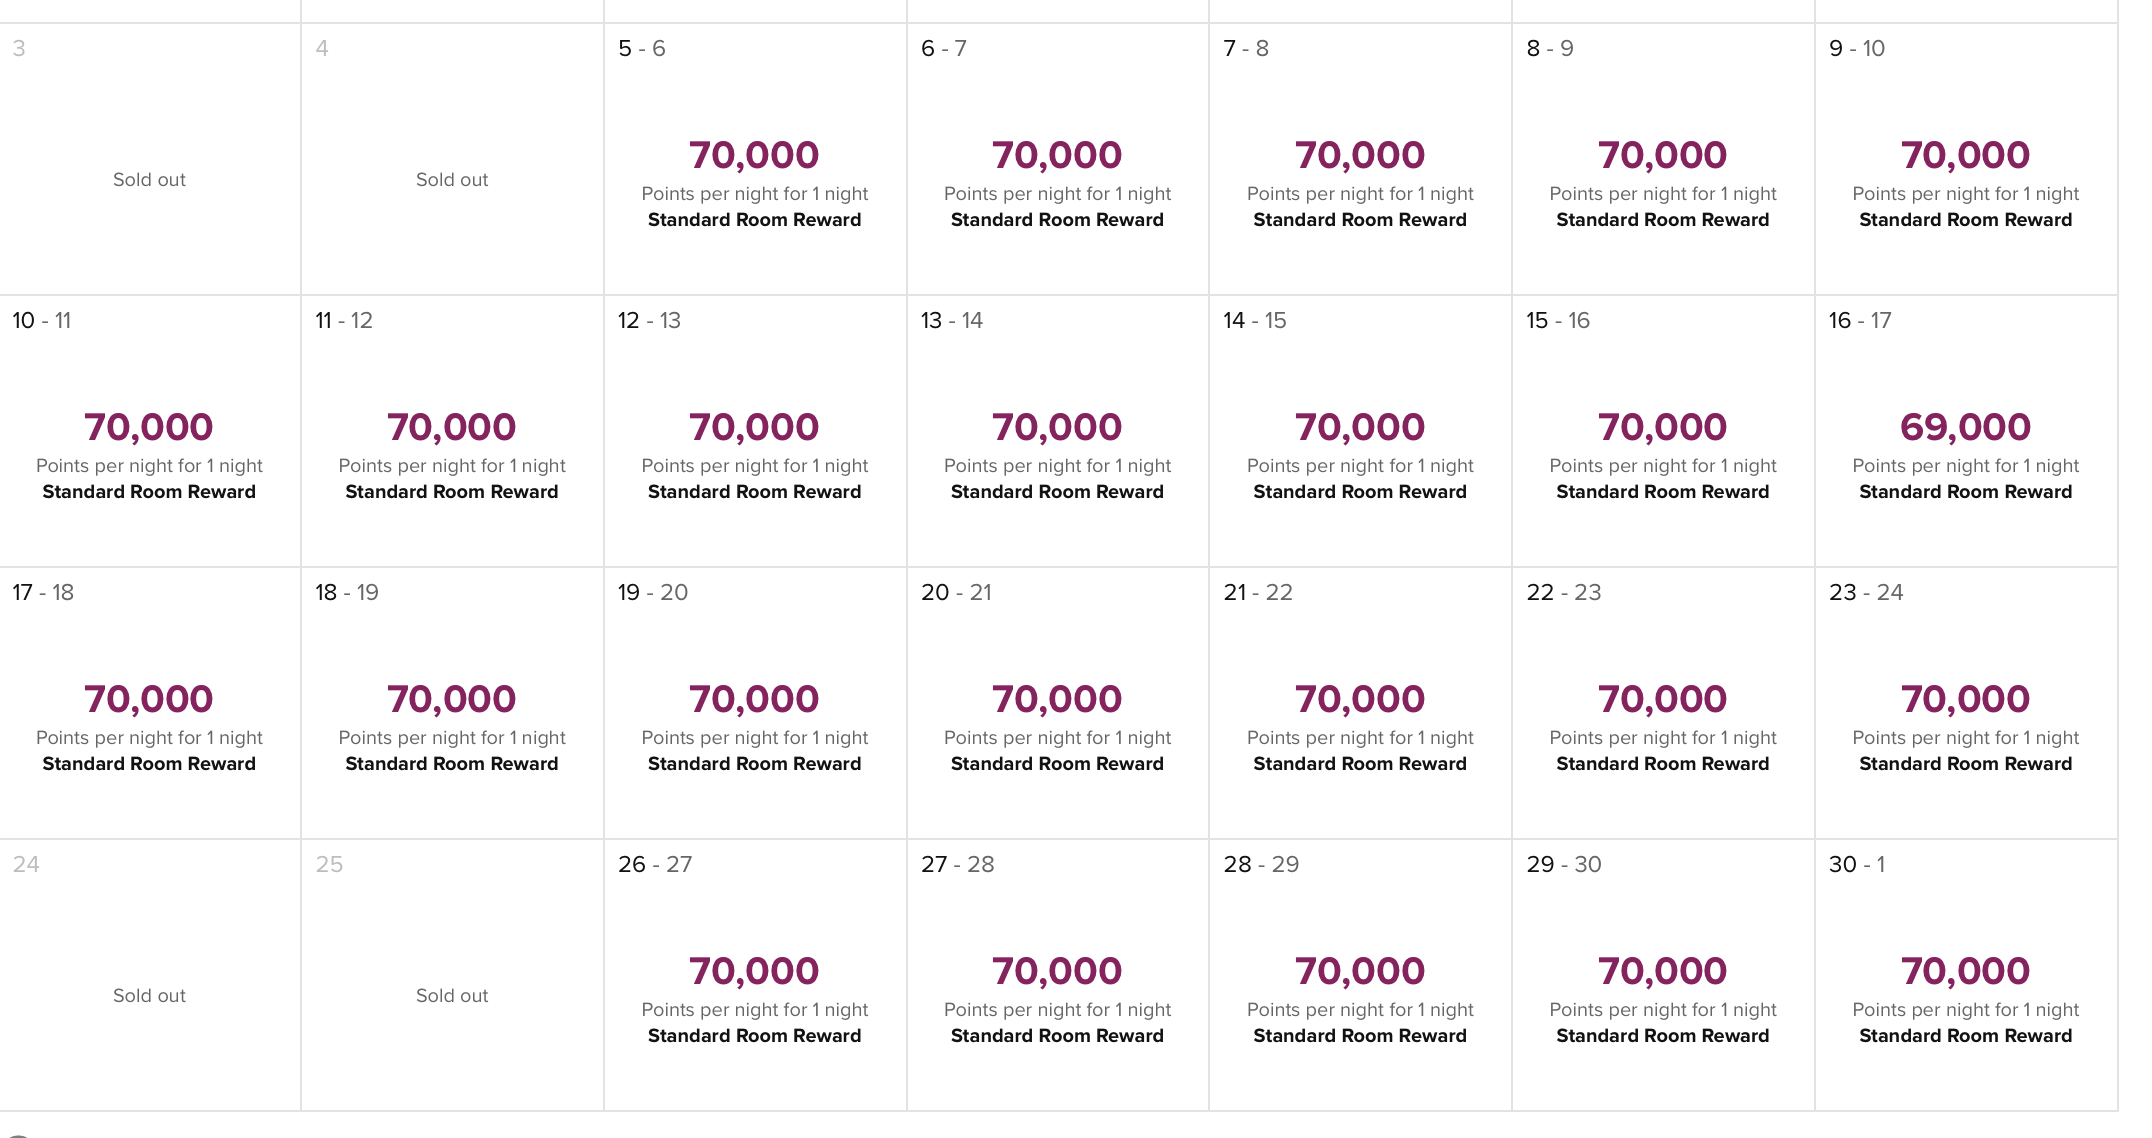This screenshot has height=1138, width=2152.
Task: Select the 12 - 13 Standard Room Reward
Action: (755, 492)
